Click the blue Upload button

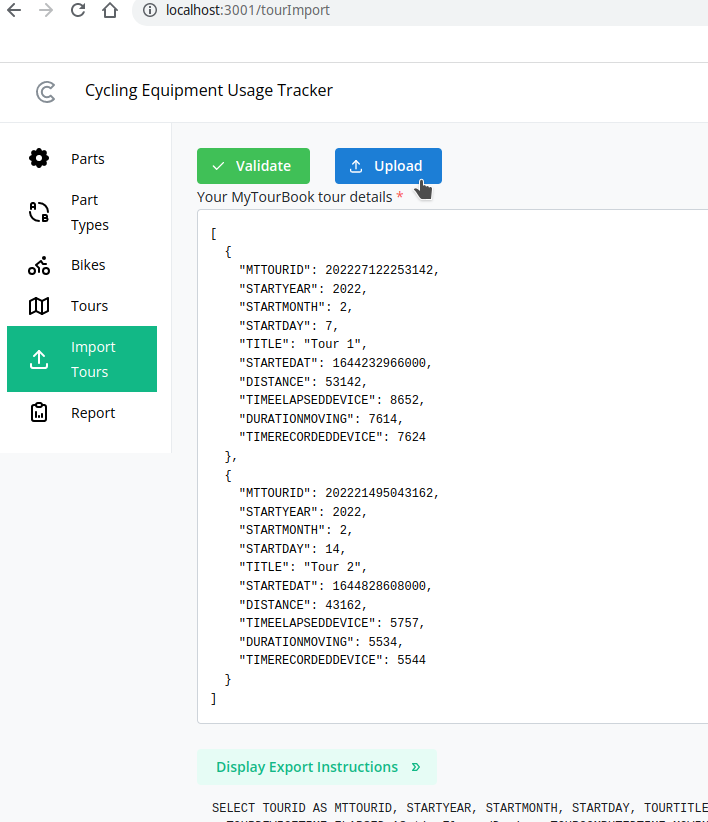coord(388,166)
